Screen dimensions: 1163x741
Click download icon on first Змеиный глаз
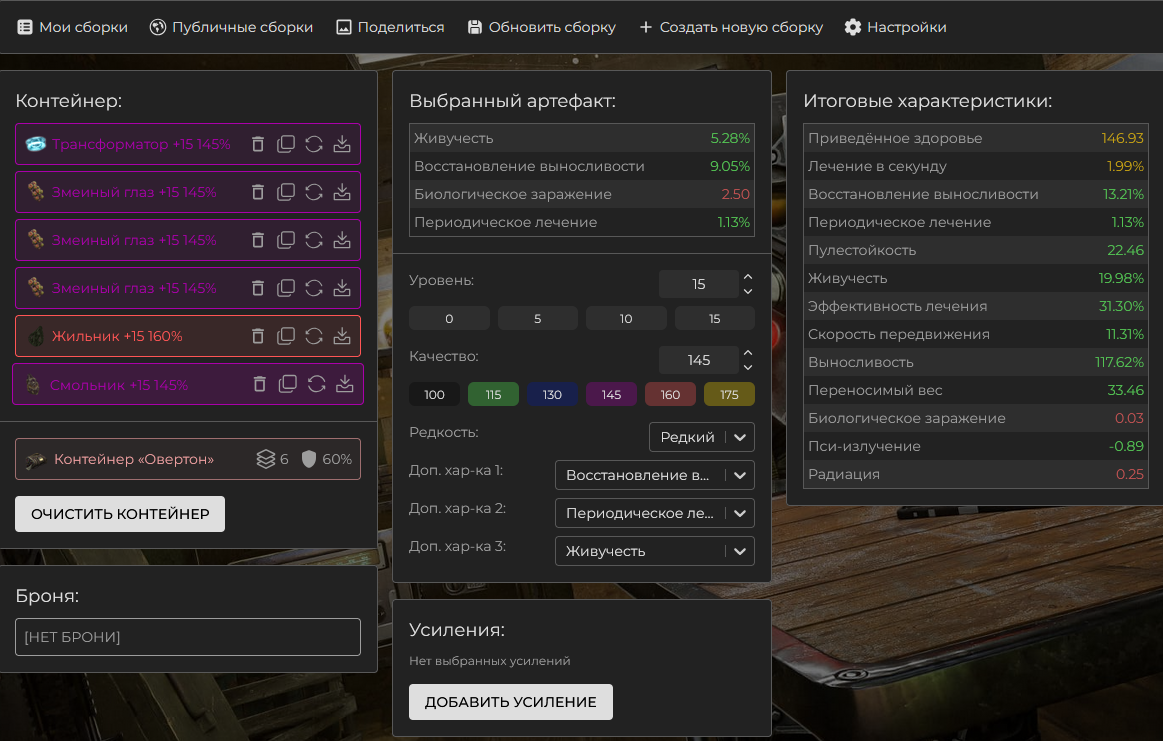pos(342,192)
